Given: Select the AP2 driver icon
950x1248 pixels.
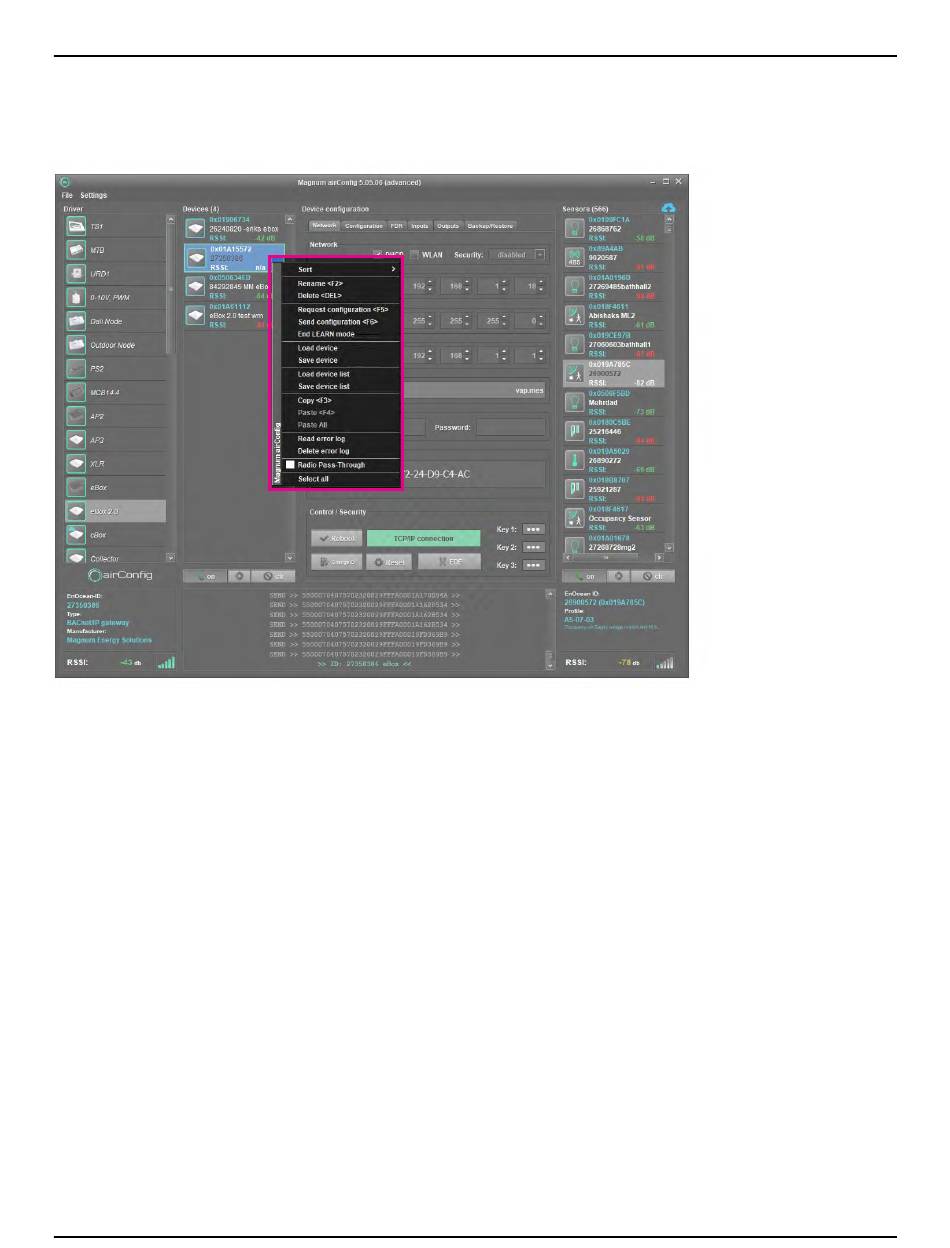Looking at the screenshot, I should click(77, 416).
